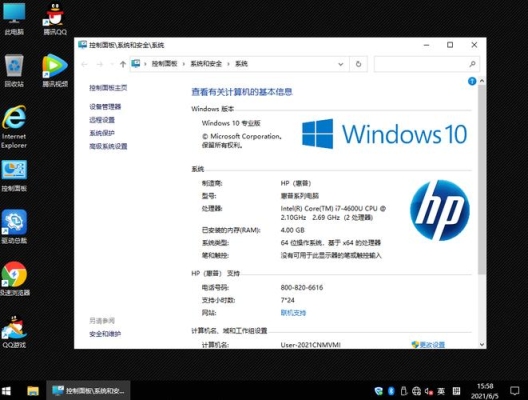The image size is (528, 400).
Task: Launch the 腾讯视频 desktop shortcut
Action: click(55, 71)
